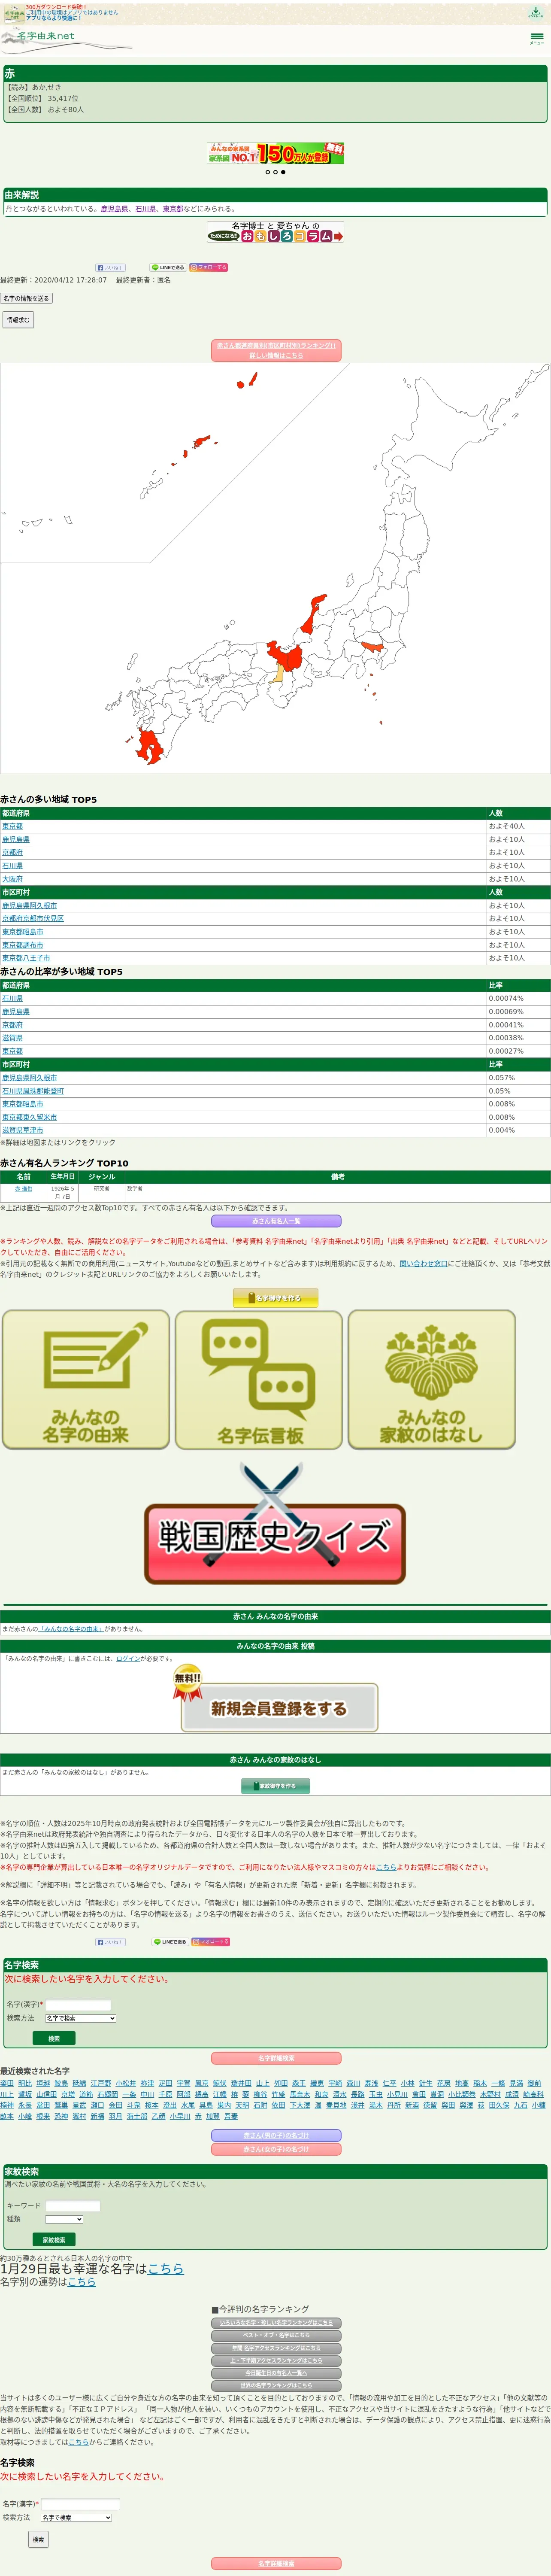Click the green 家紋御守を作る button
Screen dimensions: 551x2576
pos(275,1786)
